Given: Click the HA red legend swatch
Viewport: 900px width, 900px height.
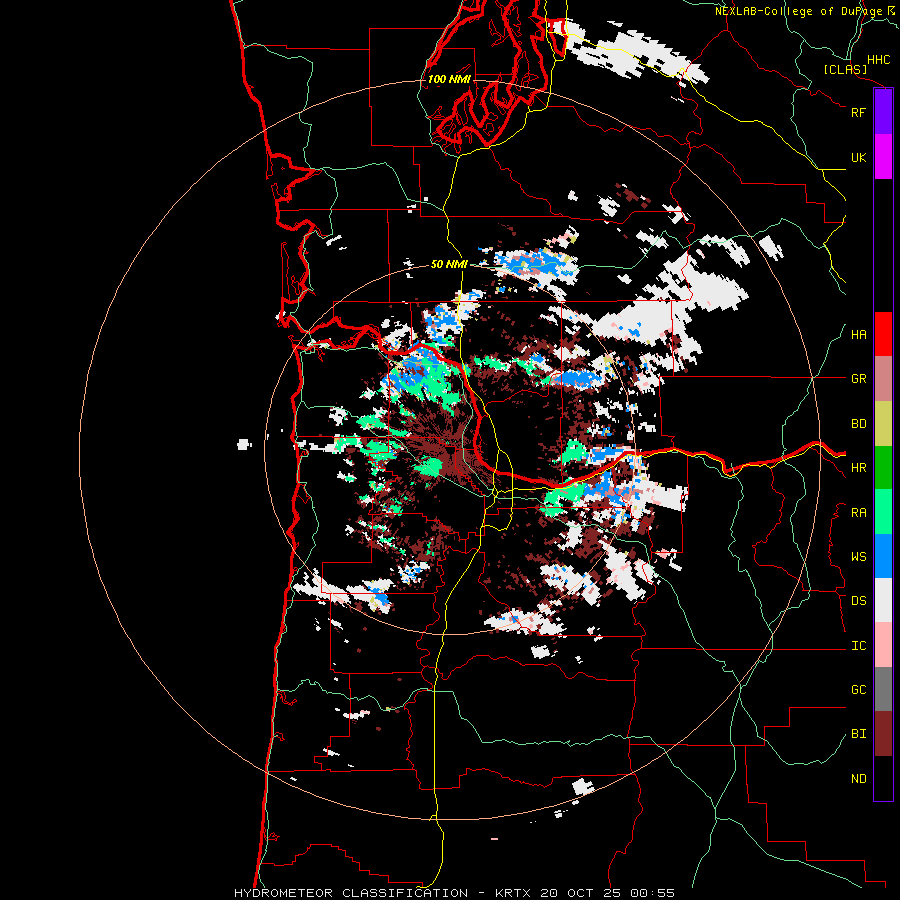Looking at the screenshot, I should 883,334.
